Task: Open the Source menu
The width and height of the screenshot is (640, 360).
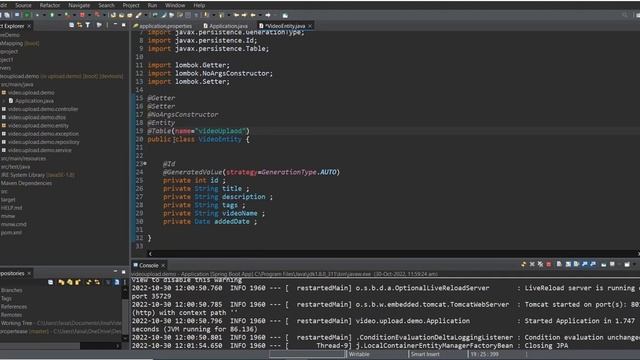Action: point(23,5)
